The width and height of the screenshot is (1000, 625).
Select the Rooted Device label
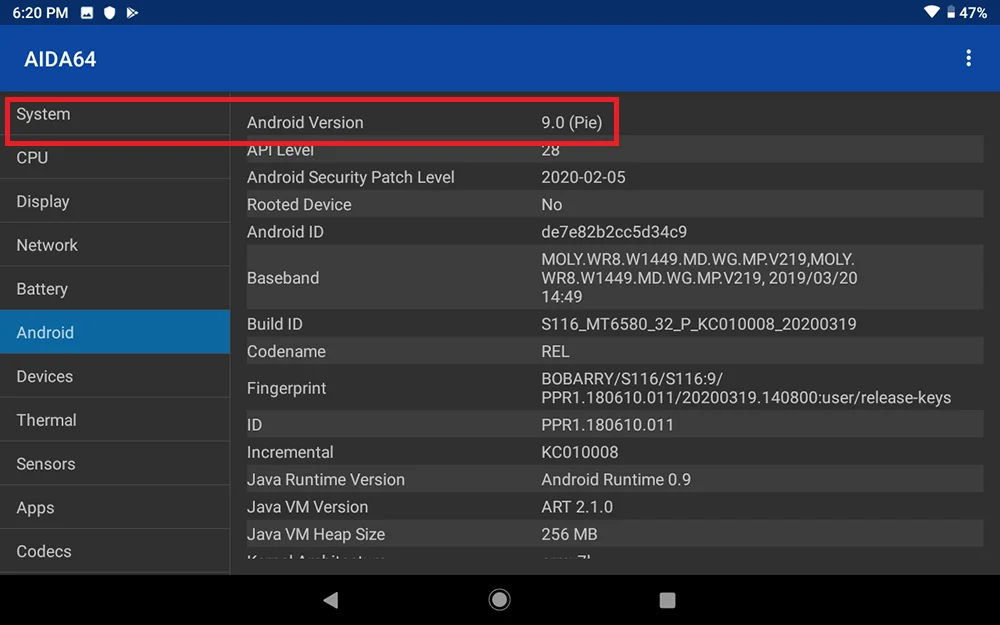tap(299, 205)
